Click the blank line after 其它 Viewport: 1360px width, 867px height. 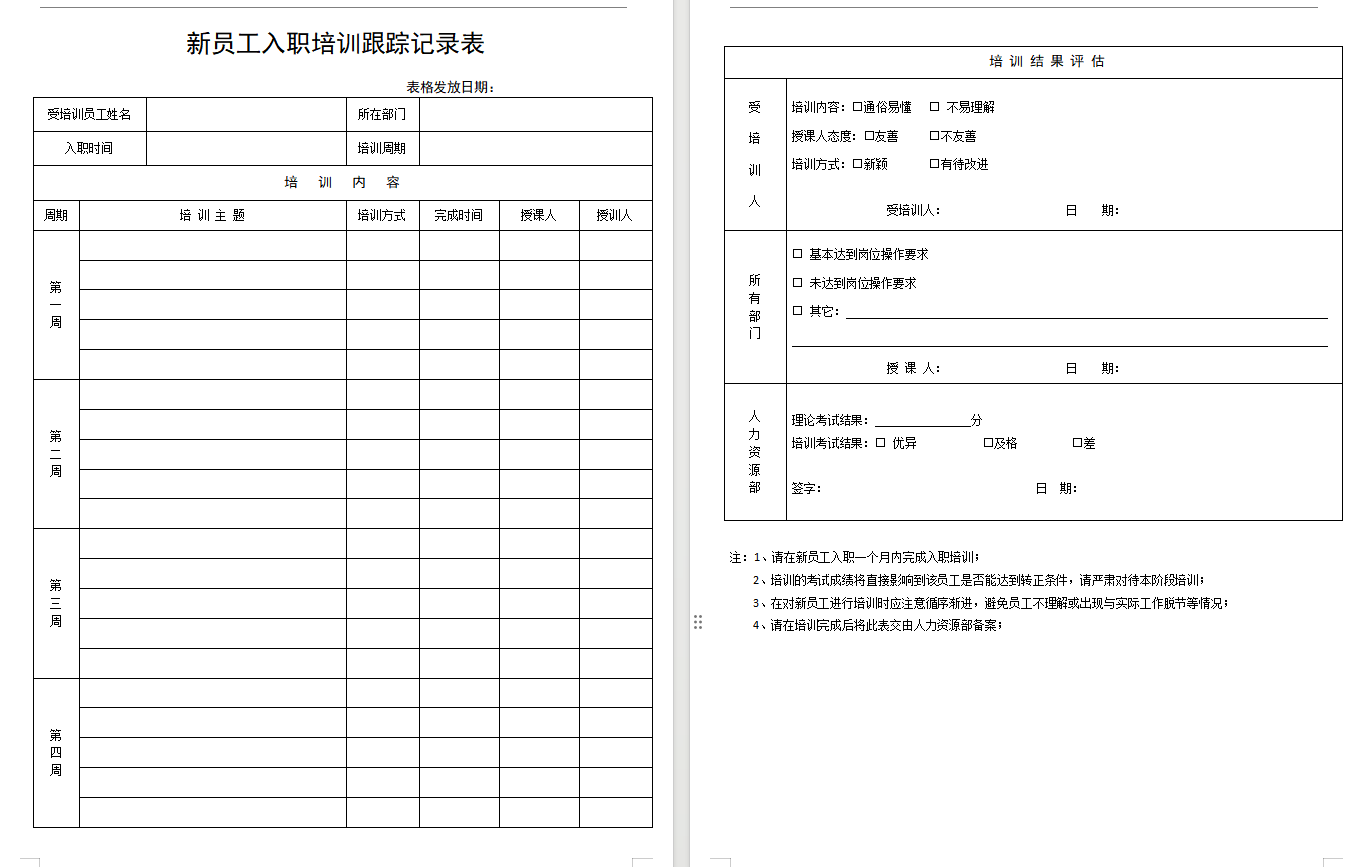click(1087, 312)
